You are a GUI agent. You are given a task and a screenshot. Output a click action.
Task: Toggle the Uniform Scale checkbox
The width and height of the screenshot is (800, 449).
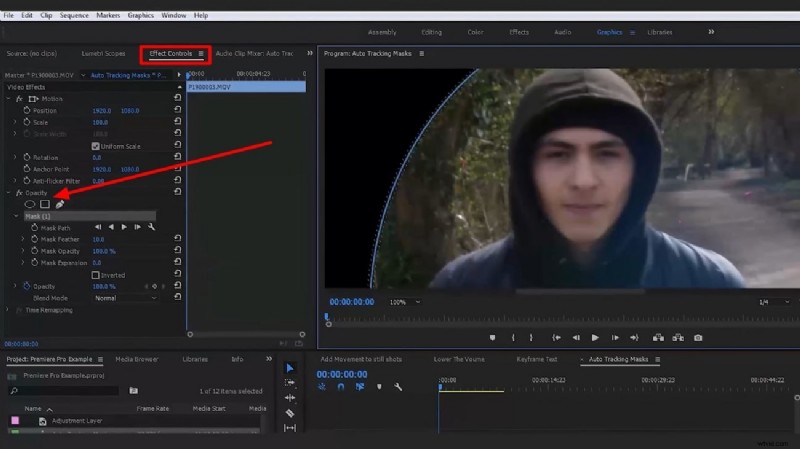pyautogui.click(x=95, y=146)
